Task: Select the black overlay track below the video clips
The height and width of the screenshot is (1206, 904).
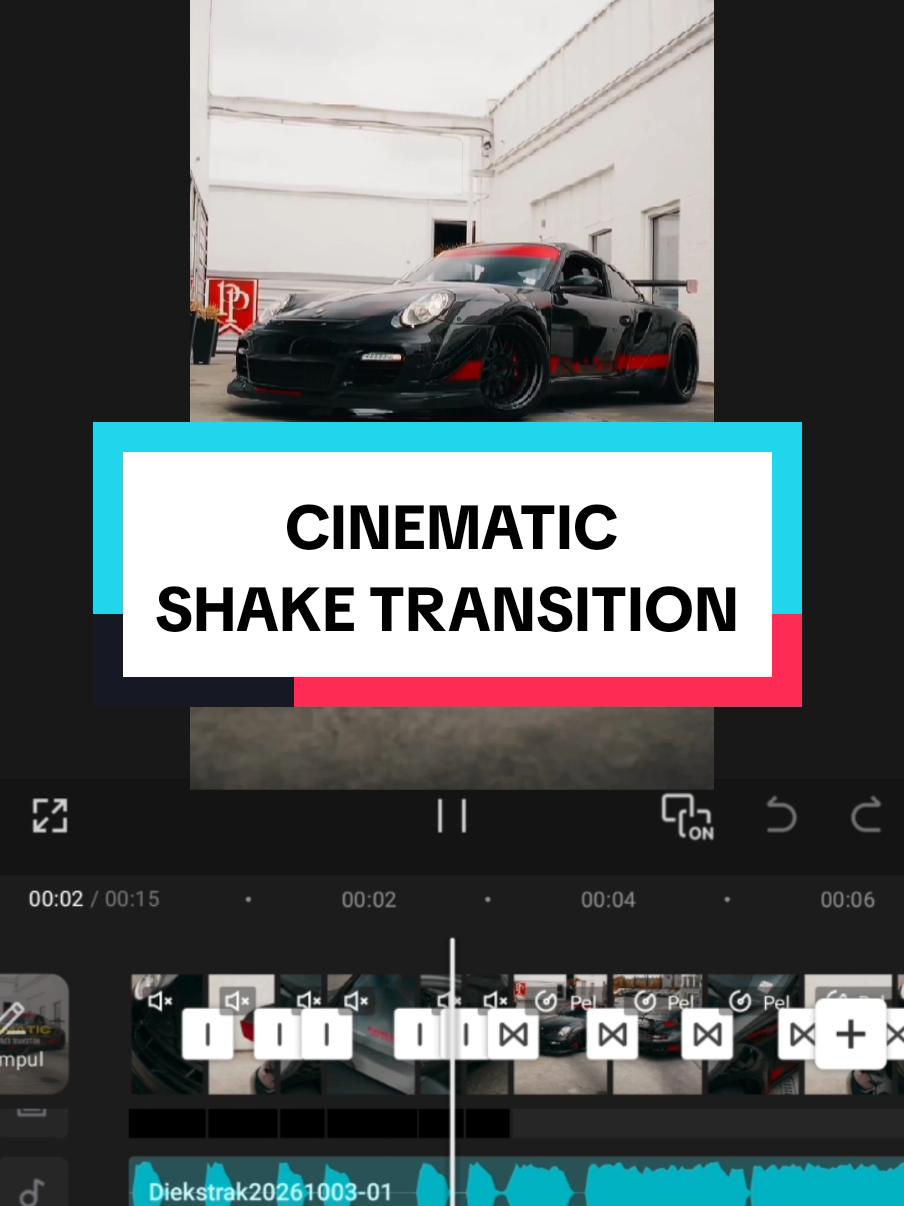Action: [319, 1123]
